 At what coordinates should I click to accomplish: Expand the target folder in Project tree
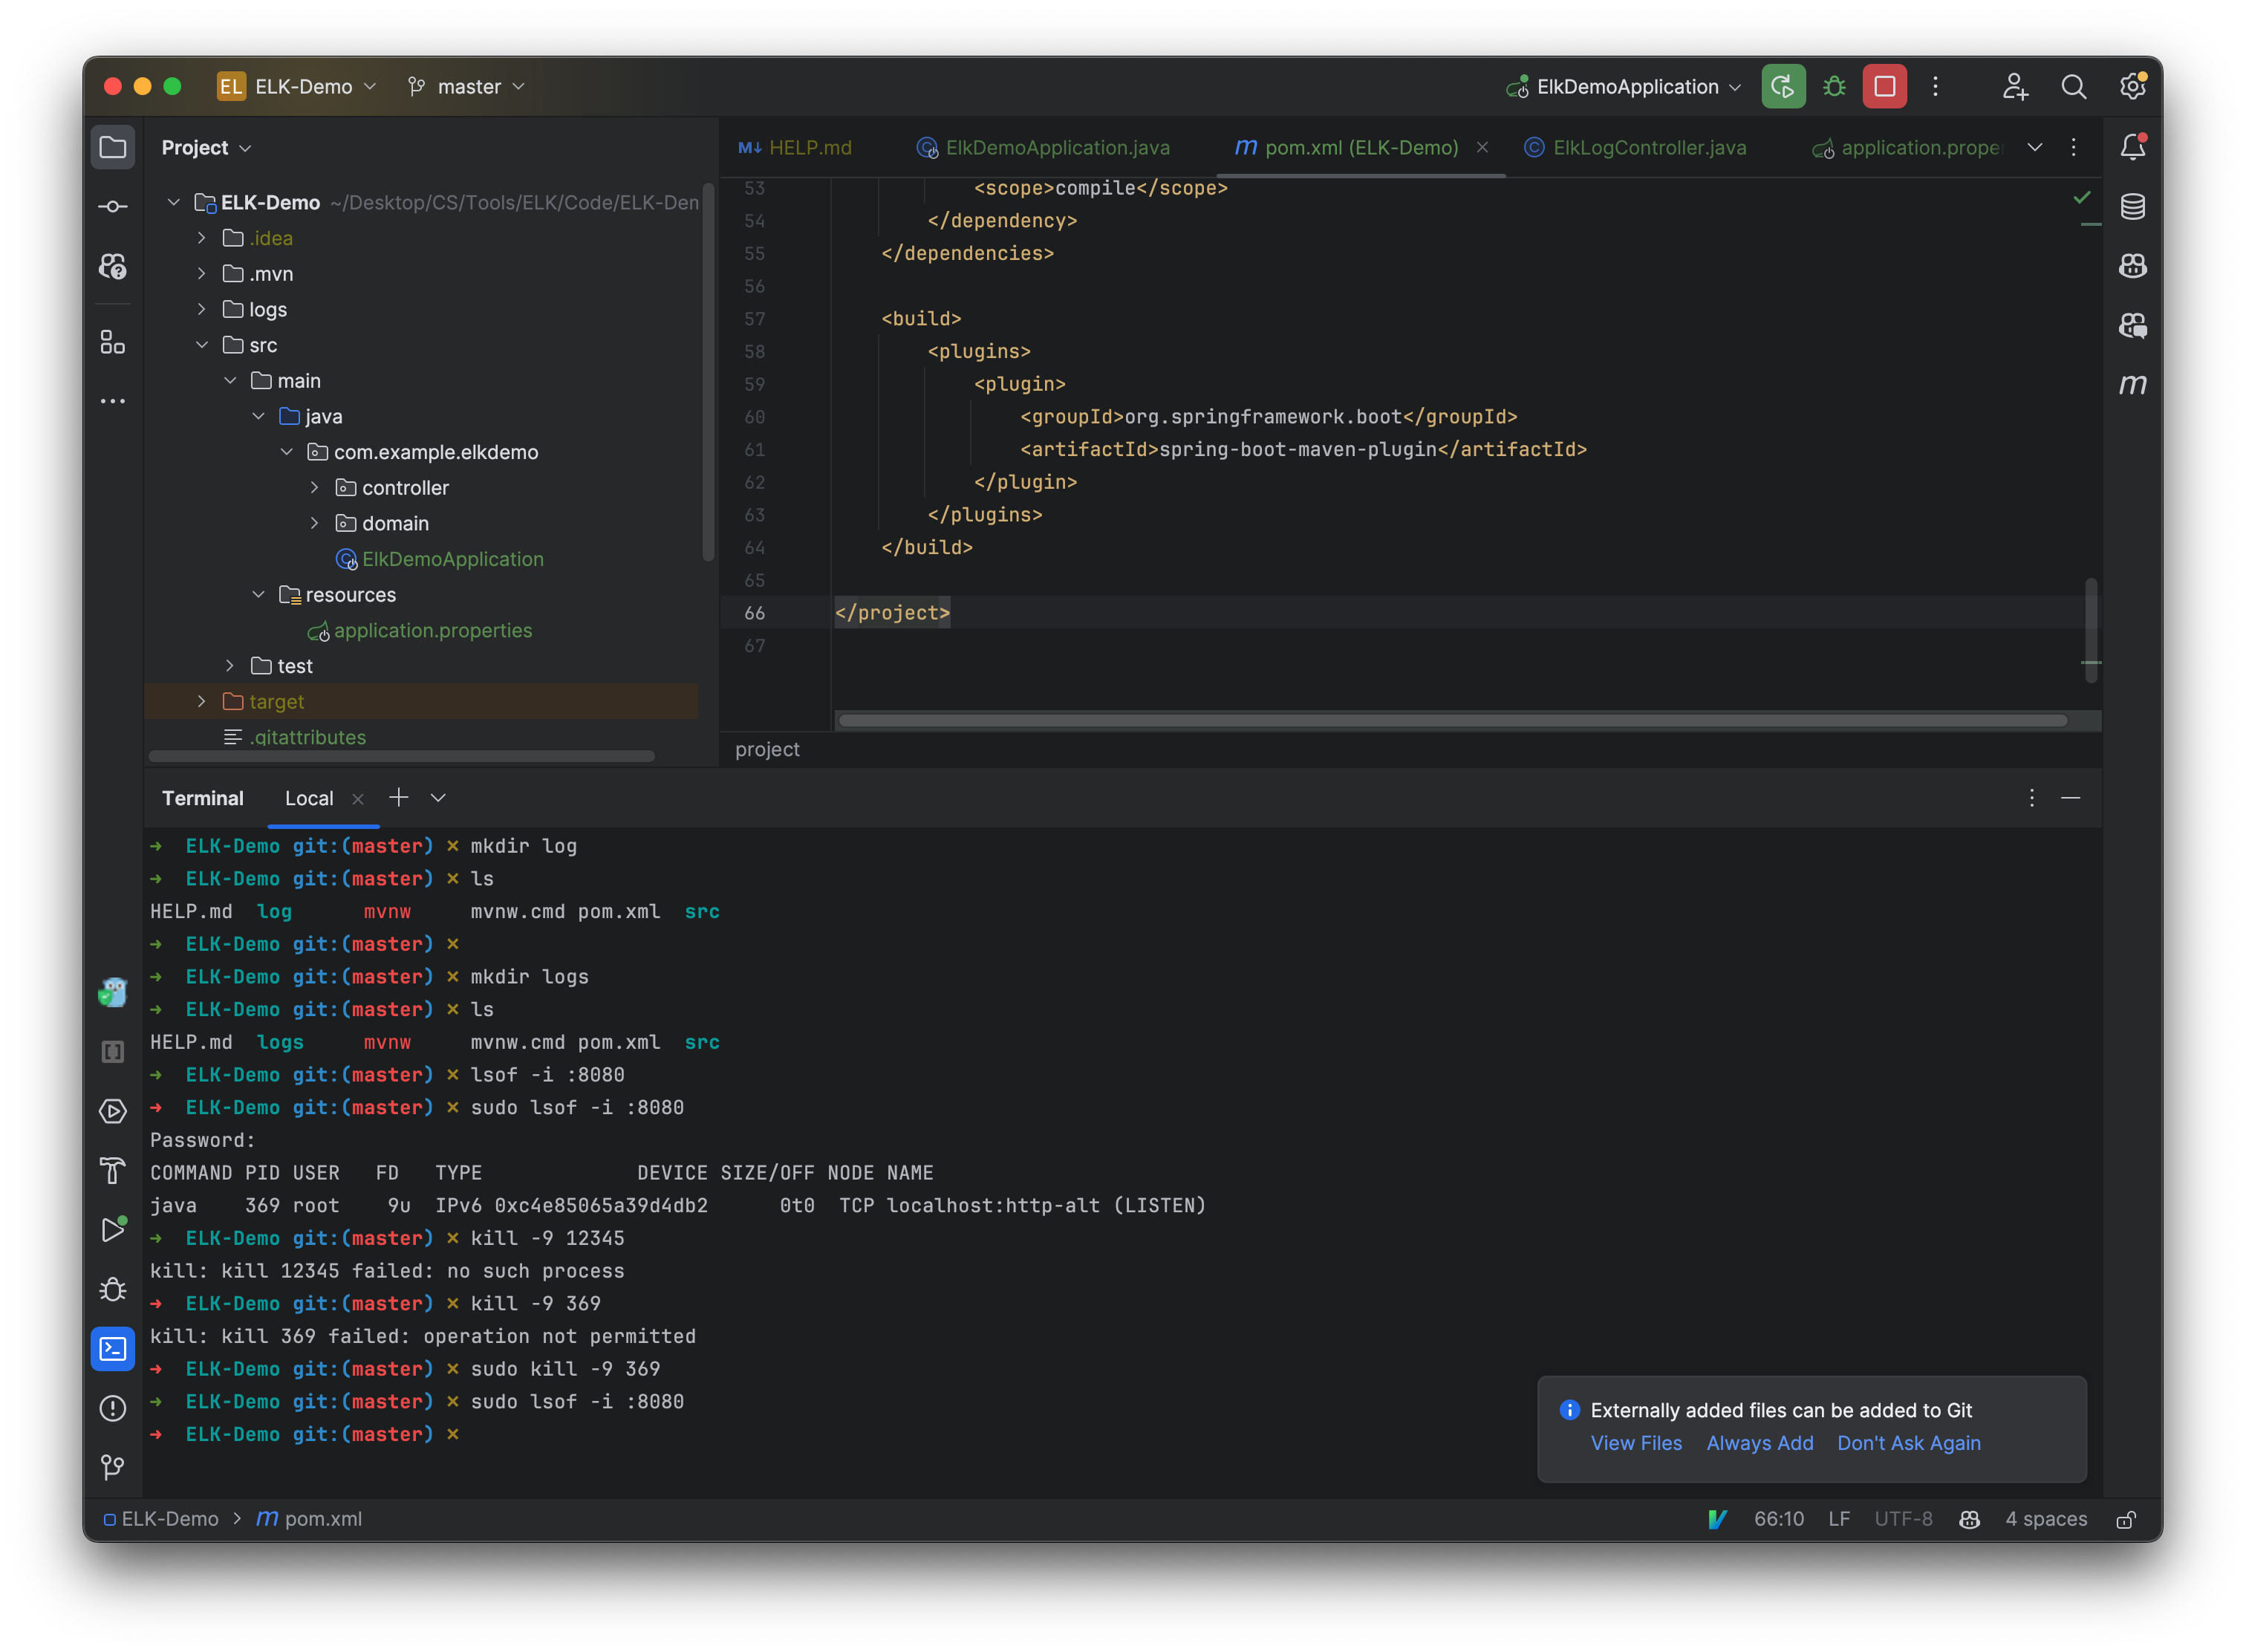pos(201,701)
